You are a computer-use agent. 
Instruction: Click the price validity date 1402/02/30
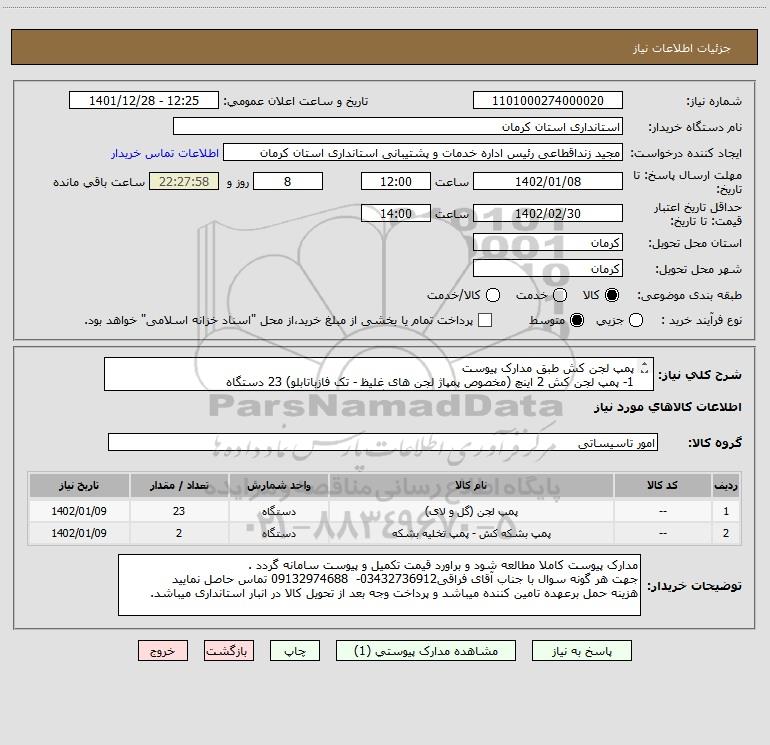[548, 213]
